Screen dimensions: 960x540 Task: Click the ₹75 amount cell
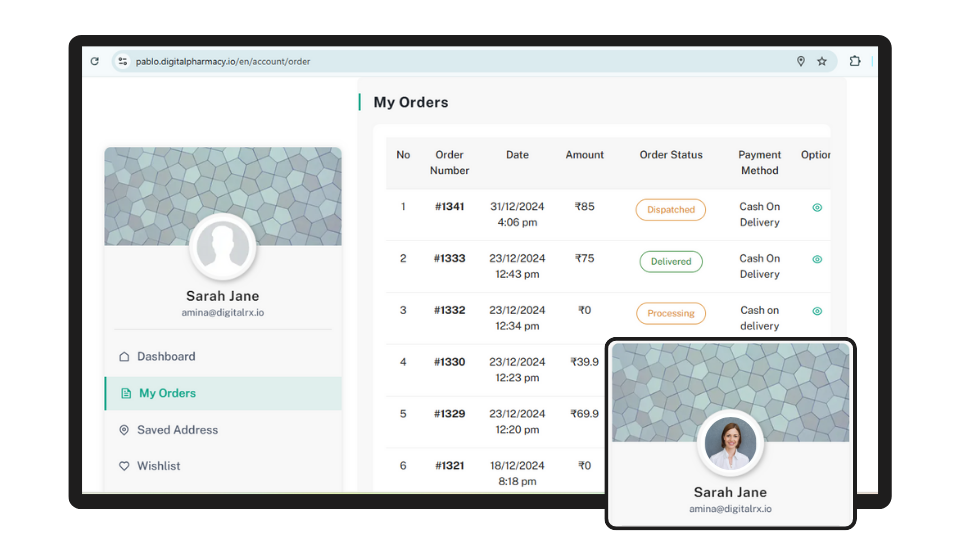[x=584, y=258]
